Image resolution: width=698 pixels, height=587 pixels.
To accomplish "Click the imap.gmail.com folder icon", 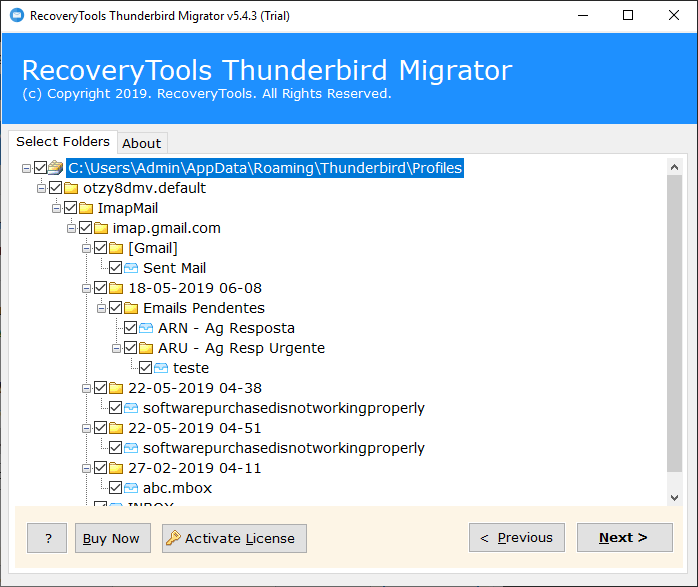I will pos(101,228).
